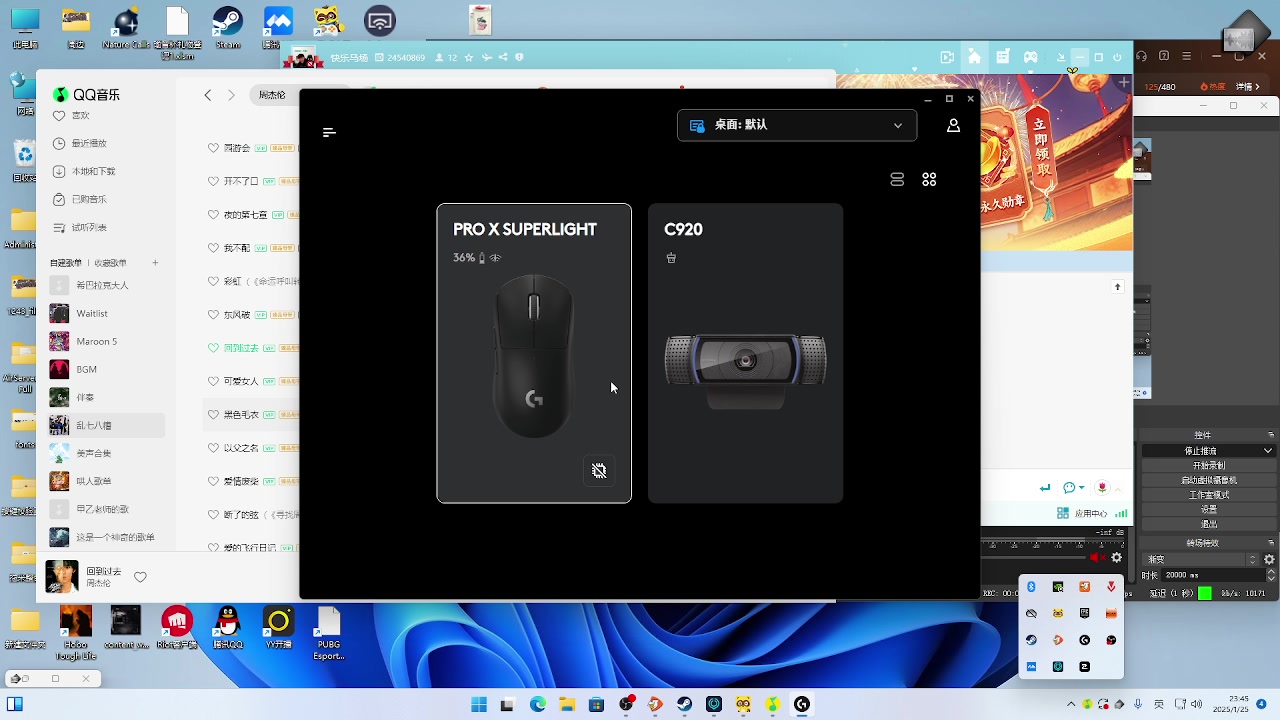The height and width of the screenshot is (720, 1280).
Task: Open the Steam desktop shortcut at top
Action: [x=228, y=27]
